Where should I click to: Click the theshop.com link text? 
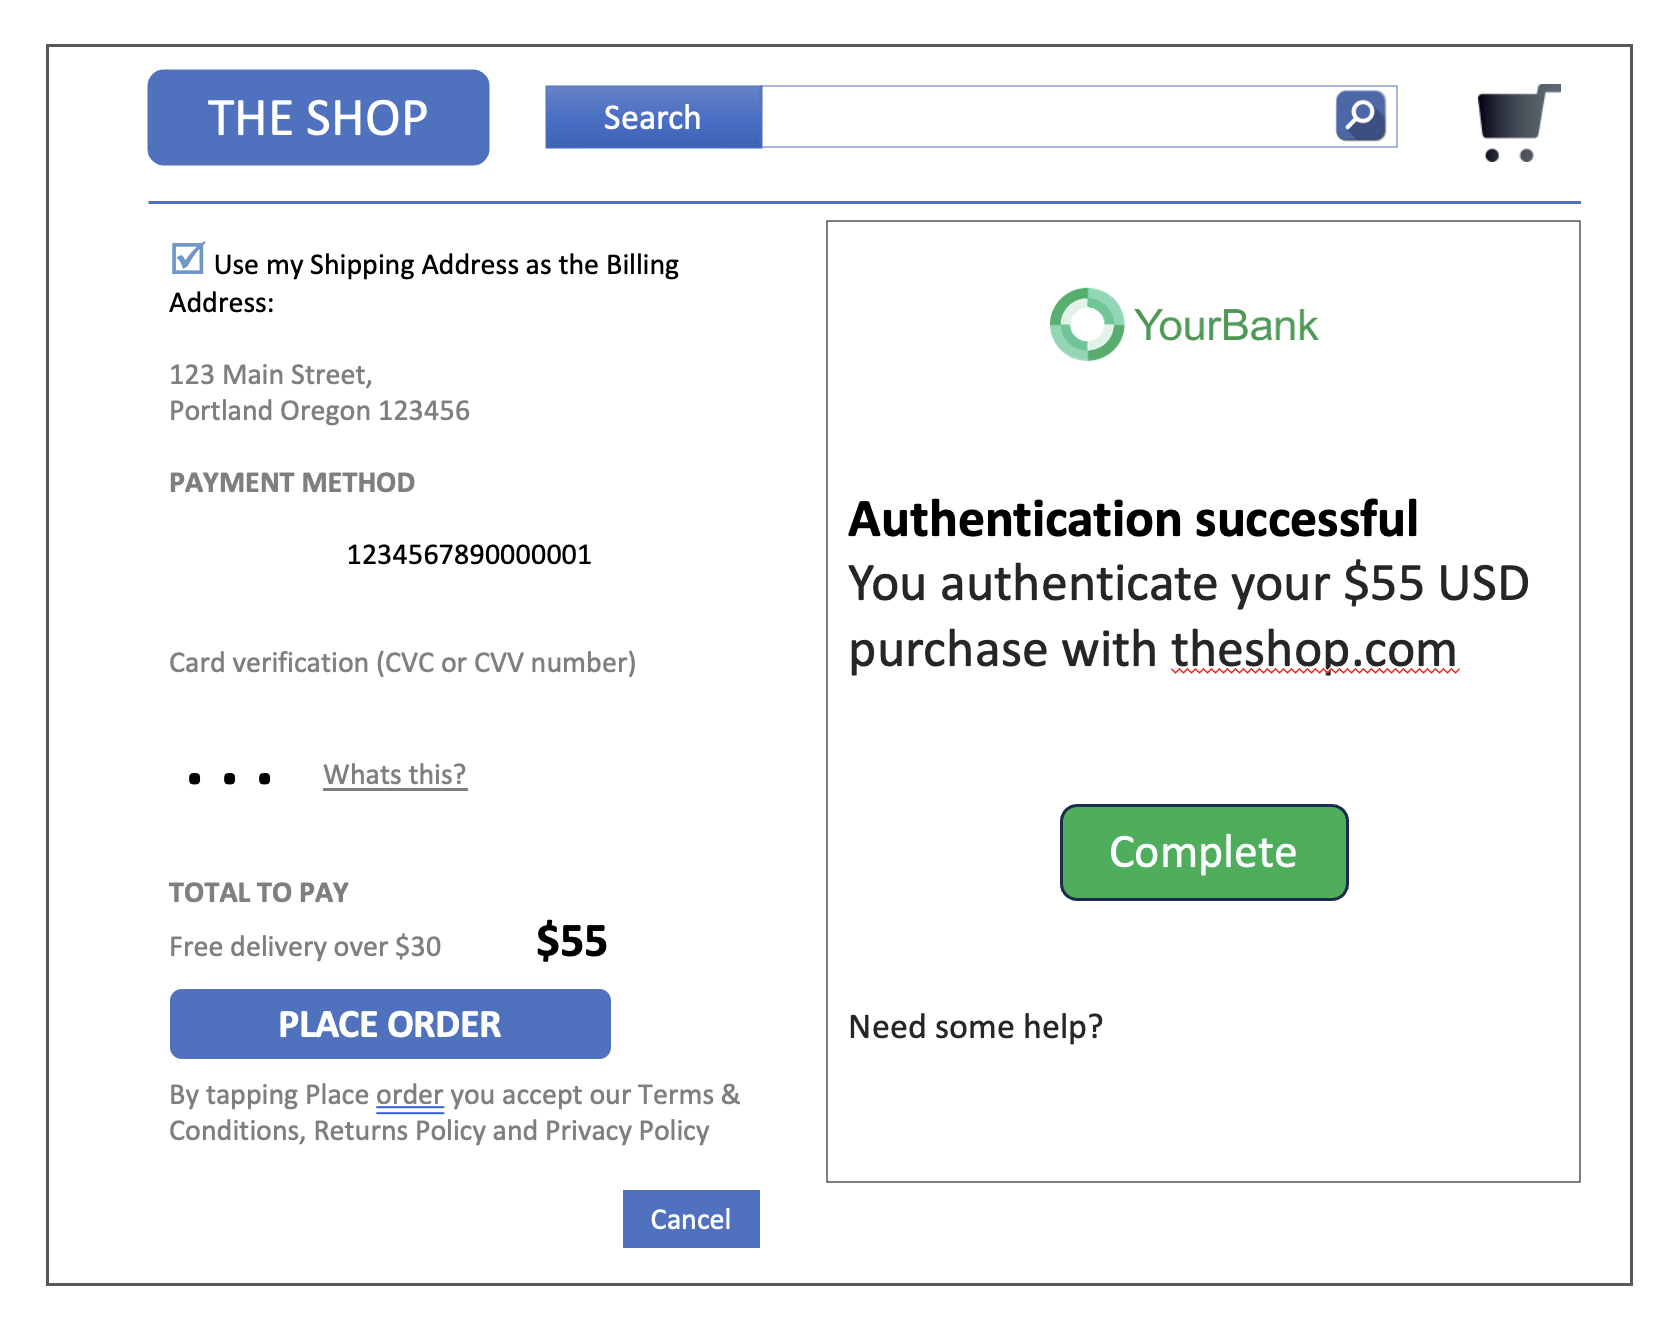pos(1314,649)
